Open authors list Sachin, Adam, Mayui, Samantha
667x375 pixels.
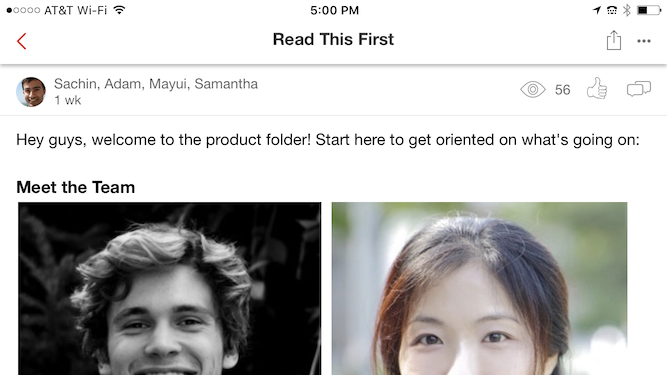[156, 84]
